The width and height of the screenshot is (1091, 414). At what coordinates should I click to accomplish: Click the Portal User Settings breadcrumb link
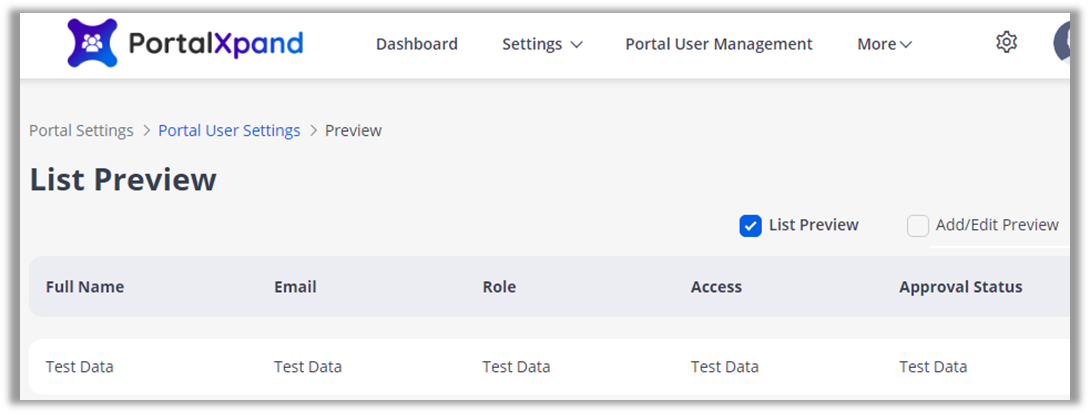coord(229,131)
